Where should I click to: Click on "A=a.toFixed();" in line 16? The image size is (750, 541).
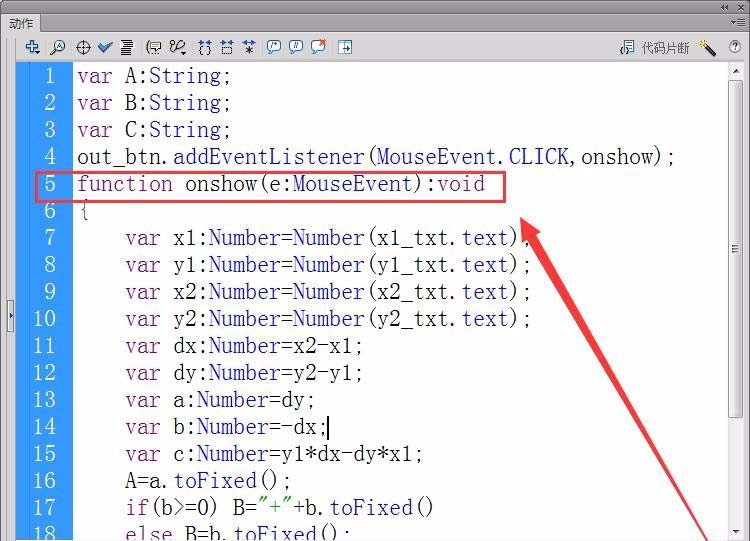tap(208, 481)
